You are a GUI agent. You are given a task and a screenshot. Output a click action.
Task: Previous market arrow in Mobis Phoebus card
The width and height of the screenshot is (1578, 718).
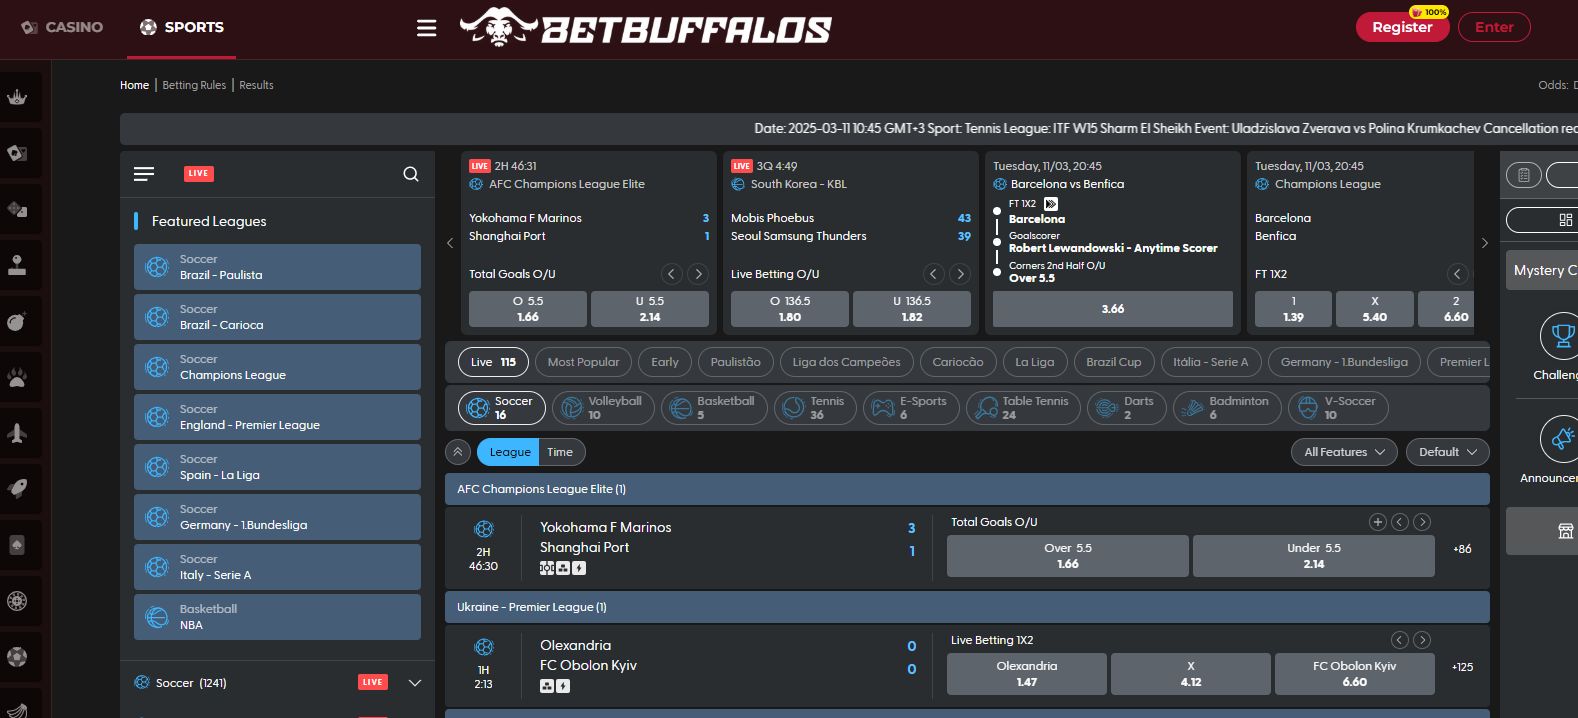[x=934, y=274]
